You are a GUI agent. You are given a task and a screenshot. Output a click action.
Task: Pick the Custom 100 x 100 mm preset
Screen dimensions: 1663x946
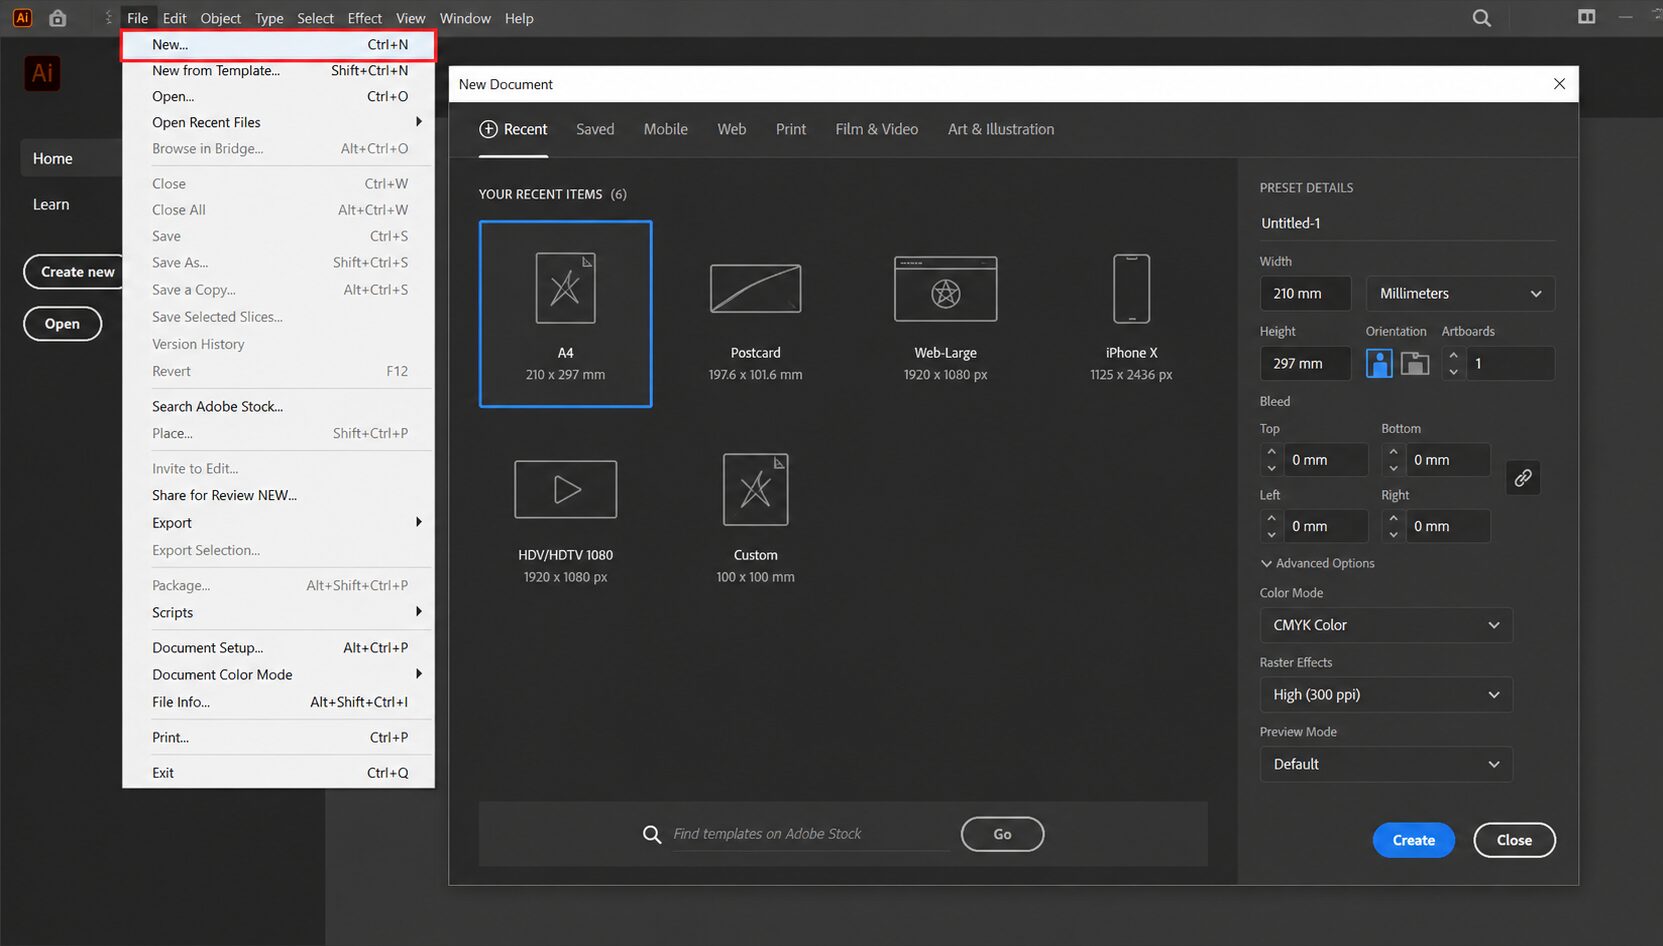(x=755, y=520)
